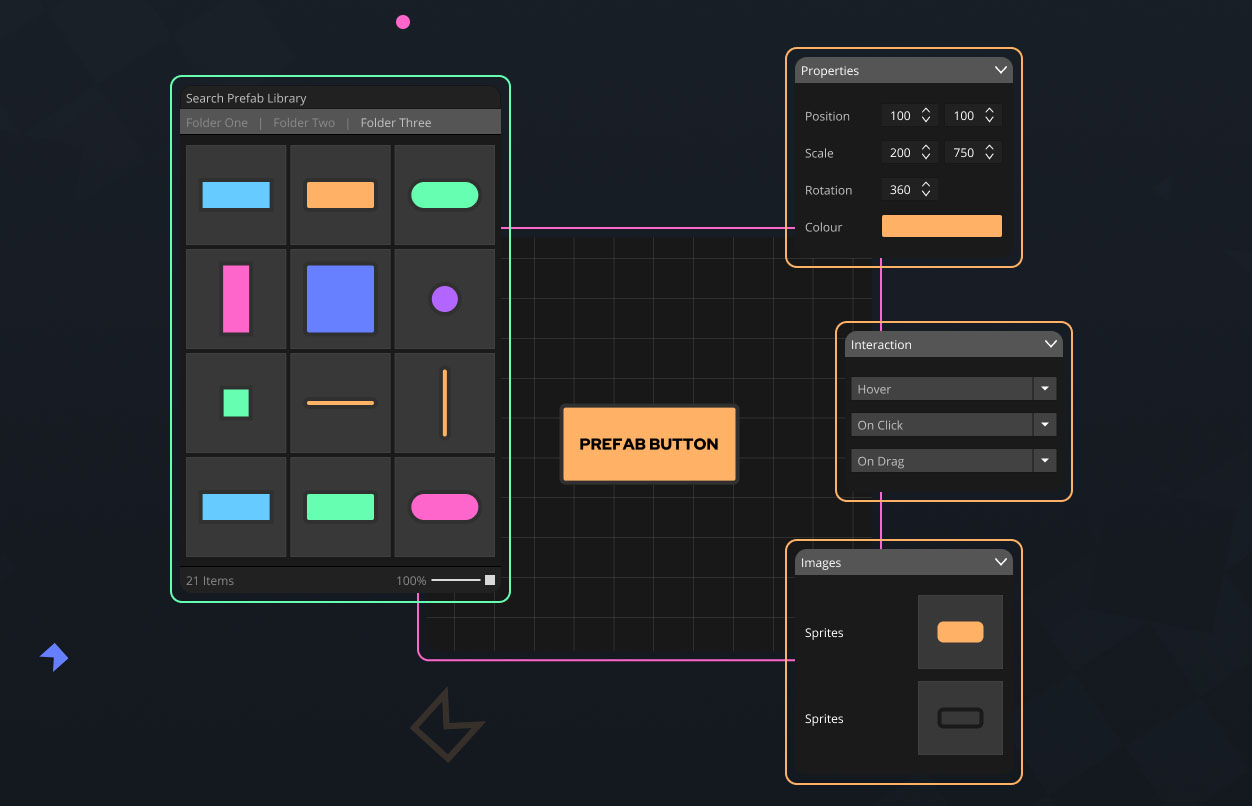
Task: Click the library zoom slider handle
Action: (490, 580)
